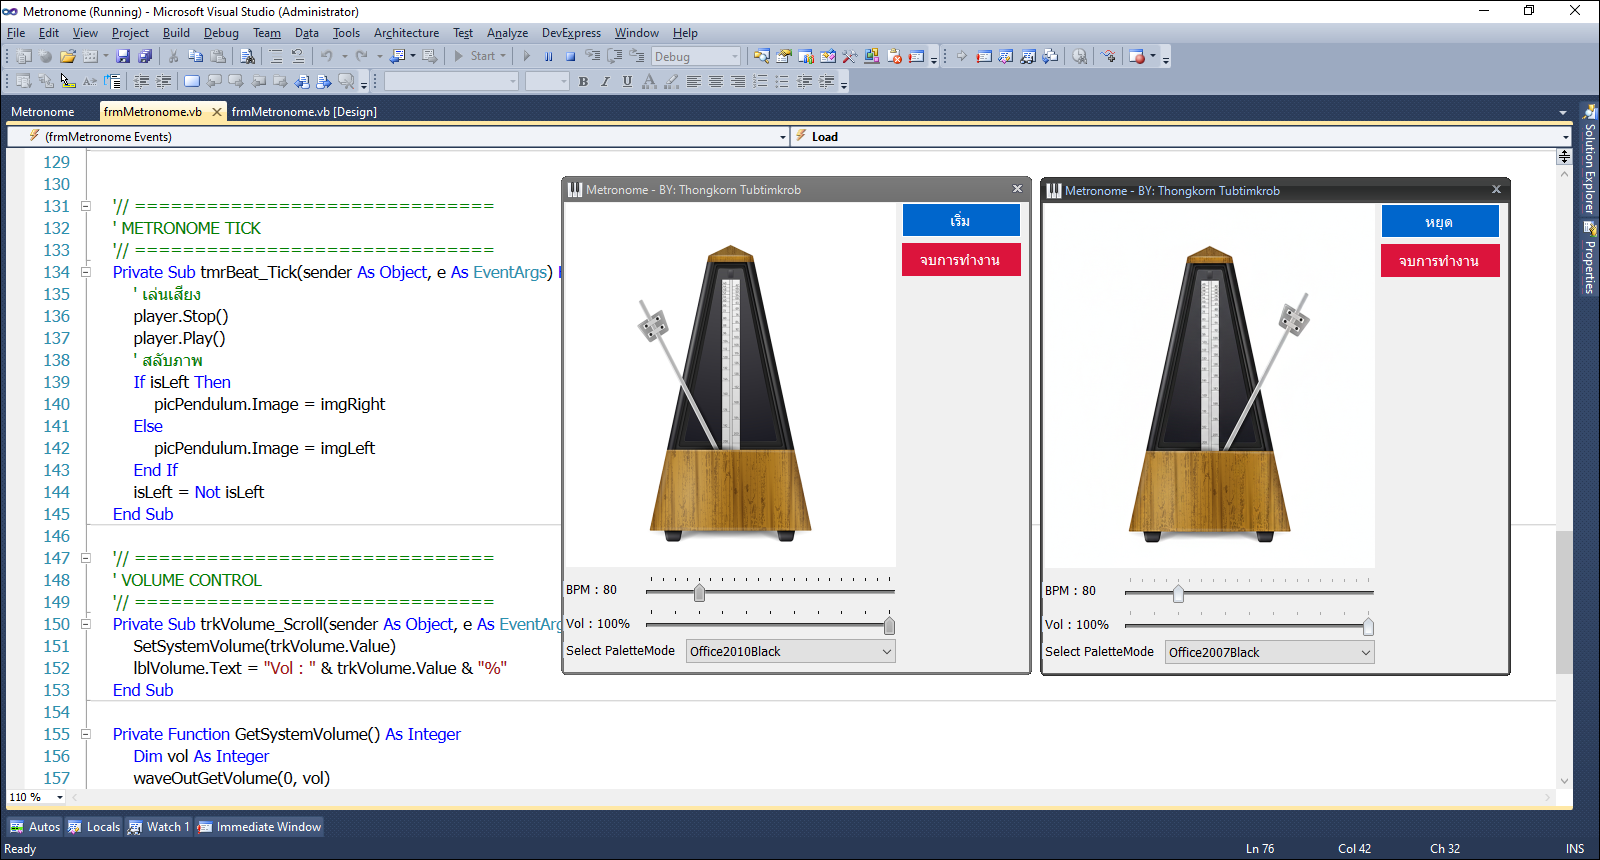Toggle Bold formatting in toolbar
1600x860 pixels.
pos(583,82)
